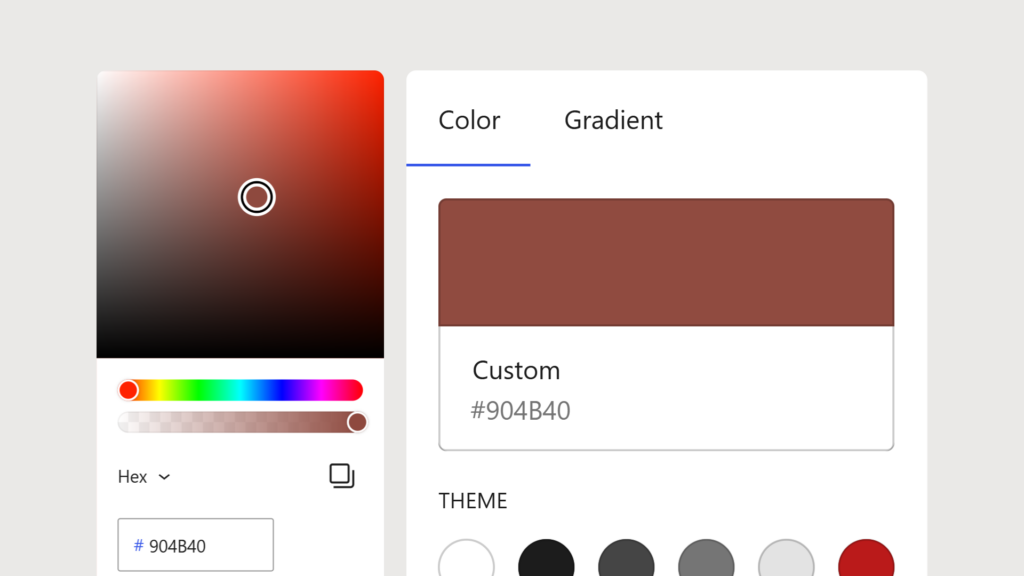Click the hex value input field

(195, 545)
